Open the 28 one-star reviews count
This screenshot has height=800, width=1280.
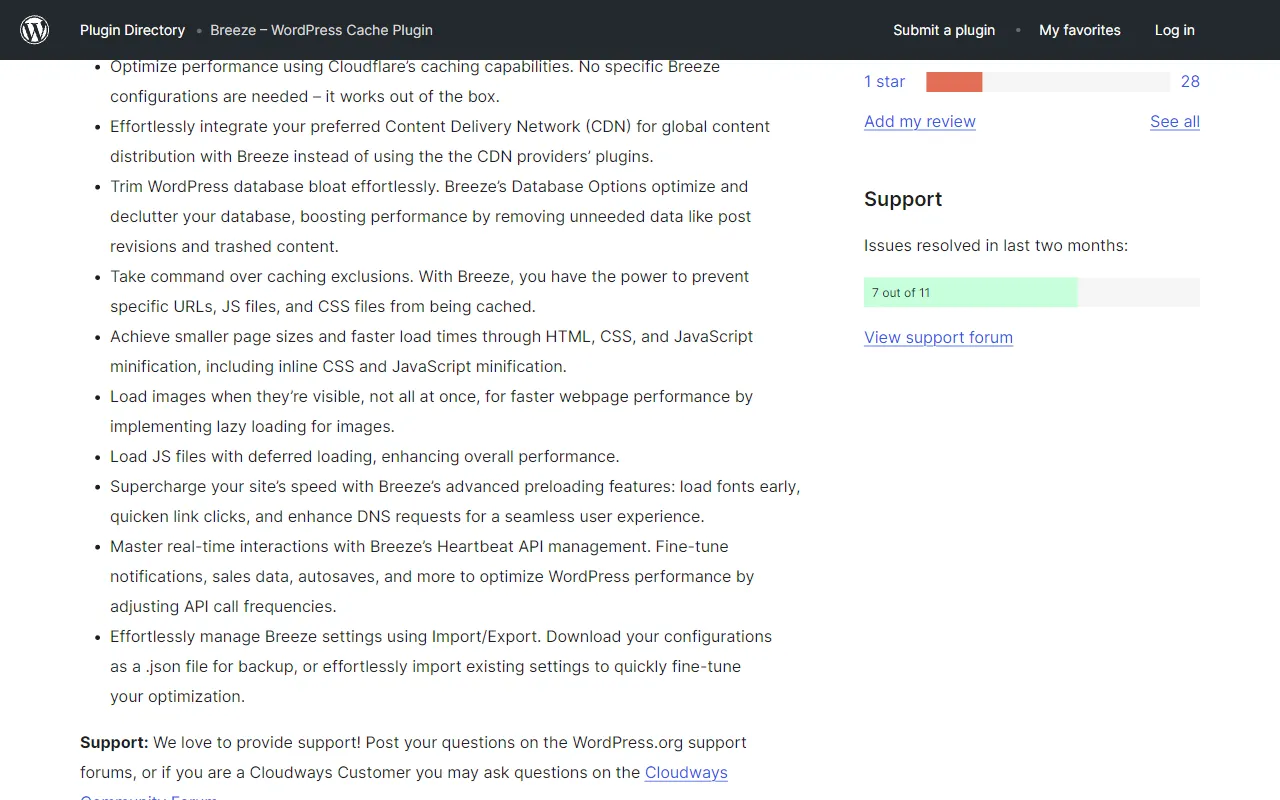click(x=1190, y=82)
